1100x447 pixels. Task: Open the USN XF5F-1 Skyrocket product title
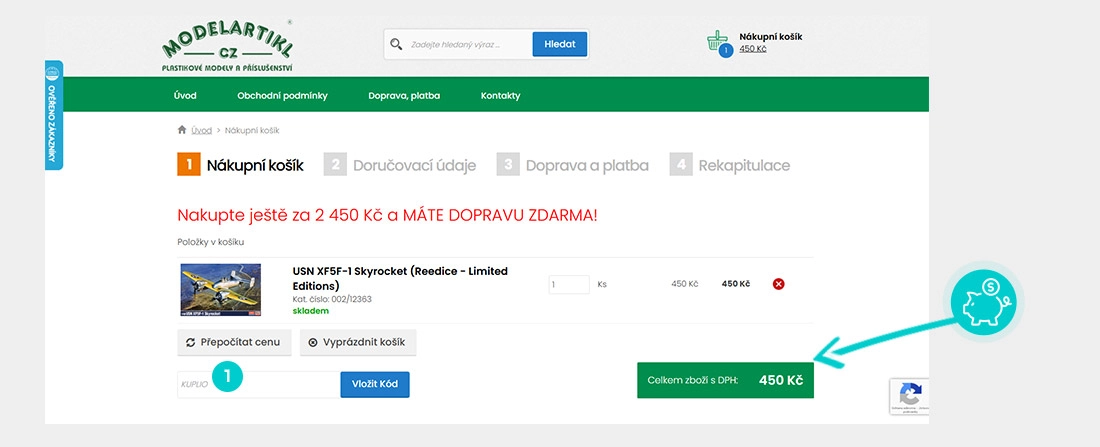point(400,278)
